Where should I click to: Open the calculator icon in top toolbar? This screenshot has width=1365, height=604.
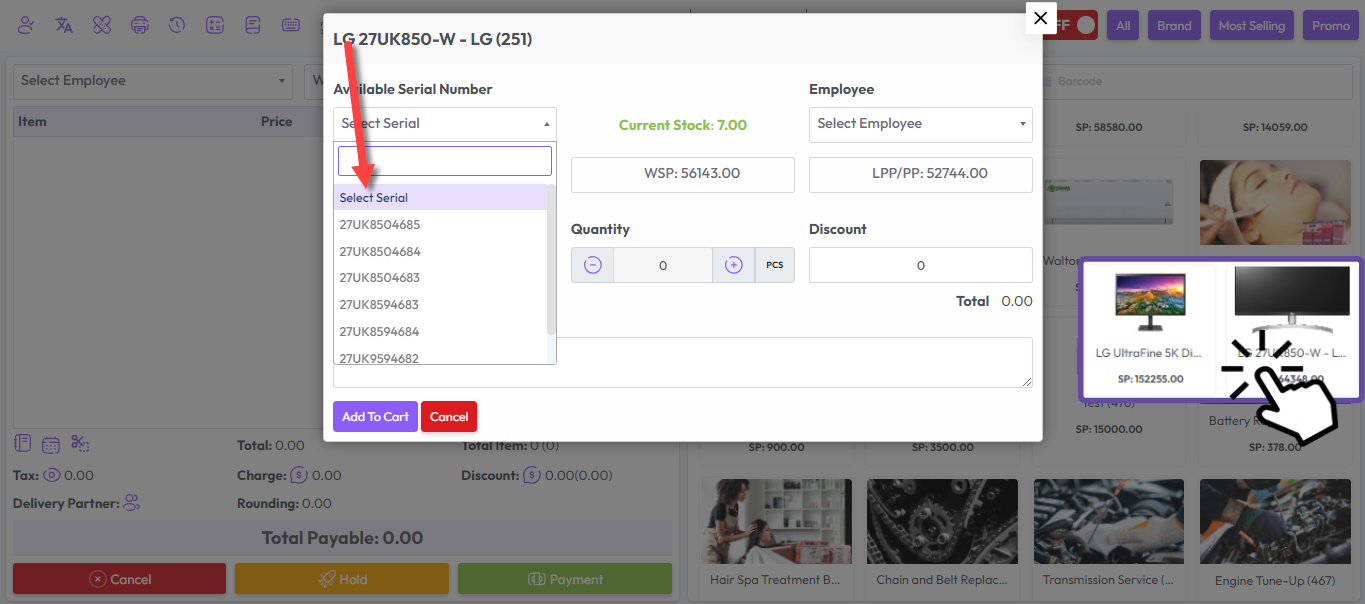click(214, 25)
